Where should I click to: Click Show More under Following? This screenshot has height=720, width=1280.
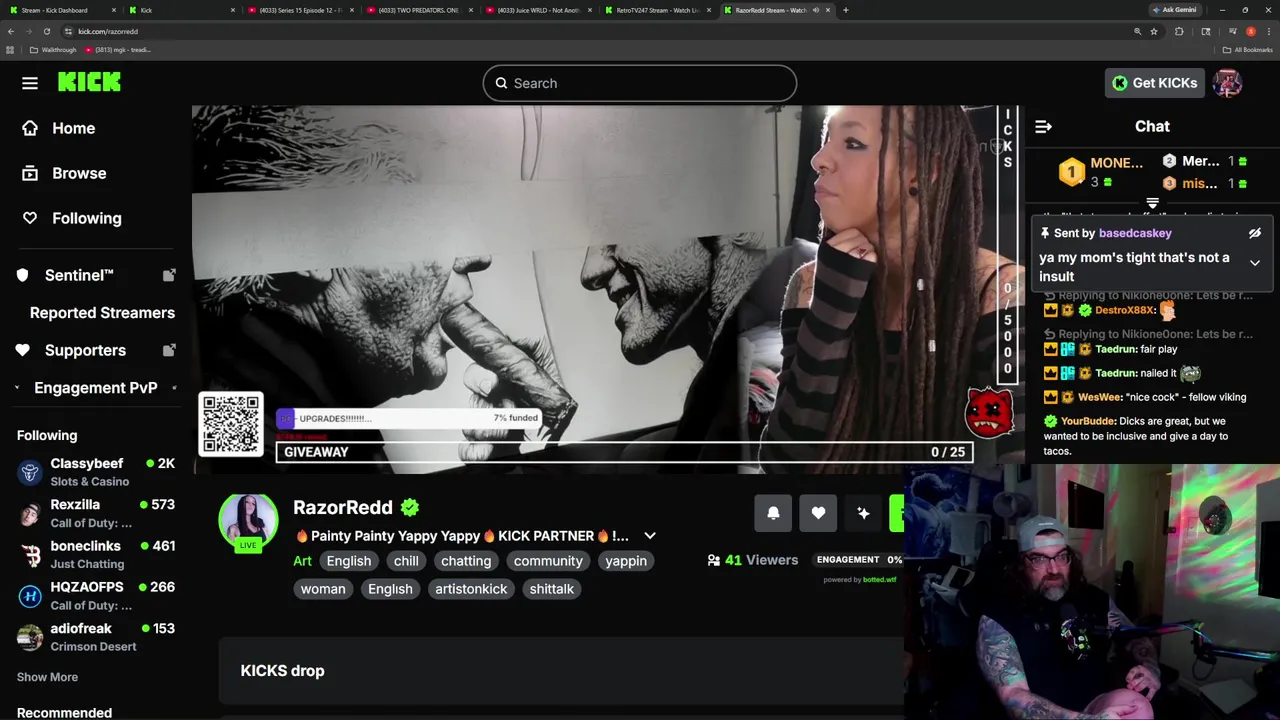coord(47,677)
